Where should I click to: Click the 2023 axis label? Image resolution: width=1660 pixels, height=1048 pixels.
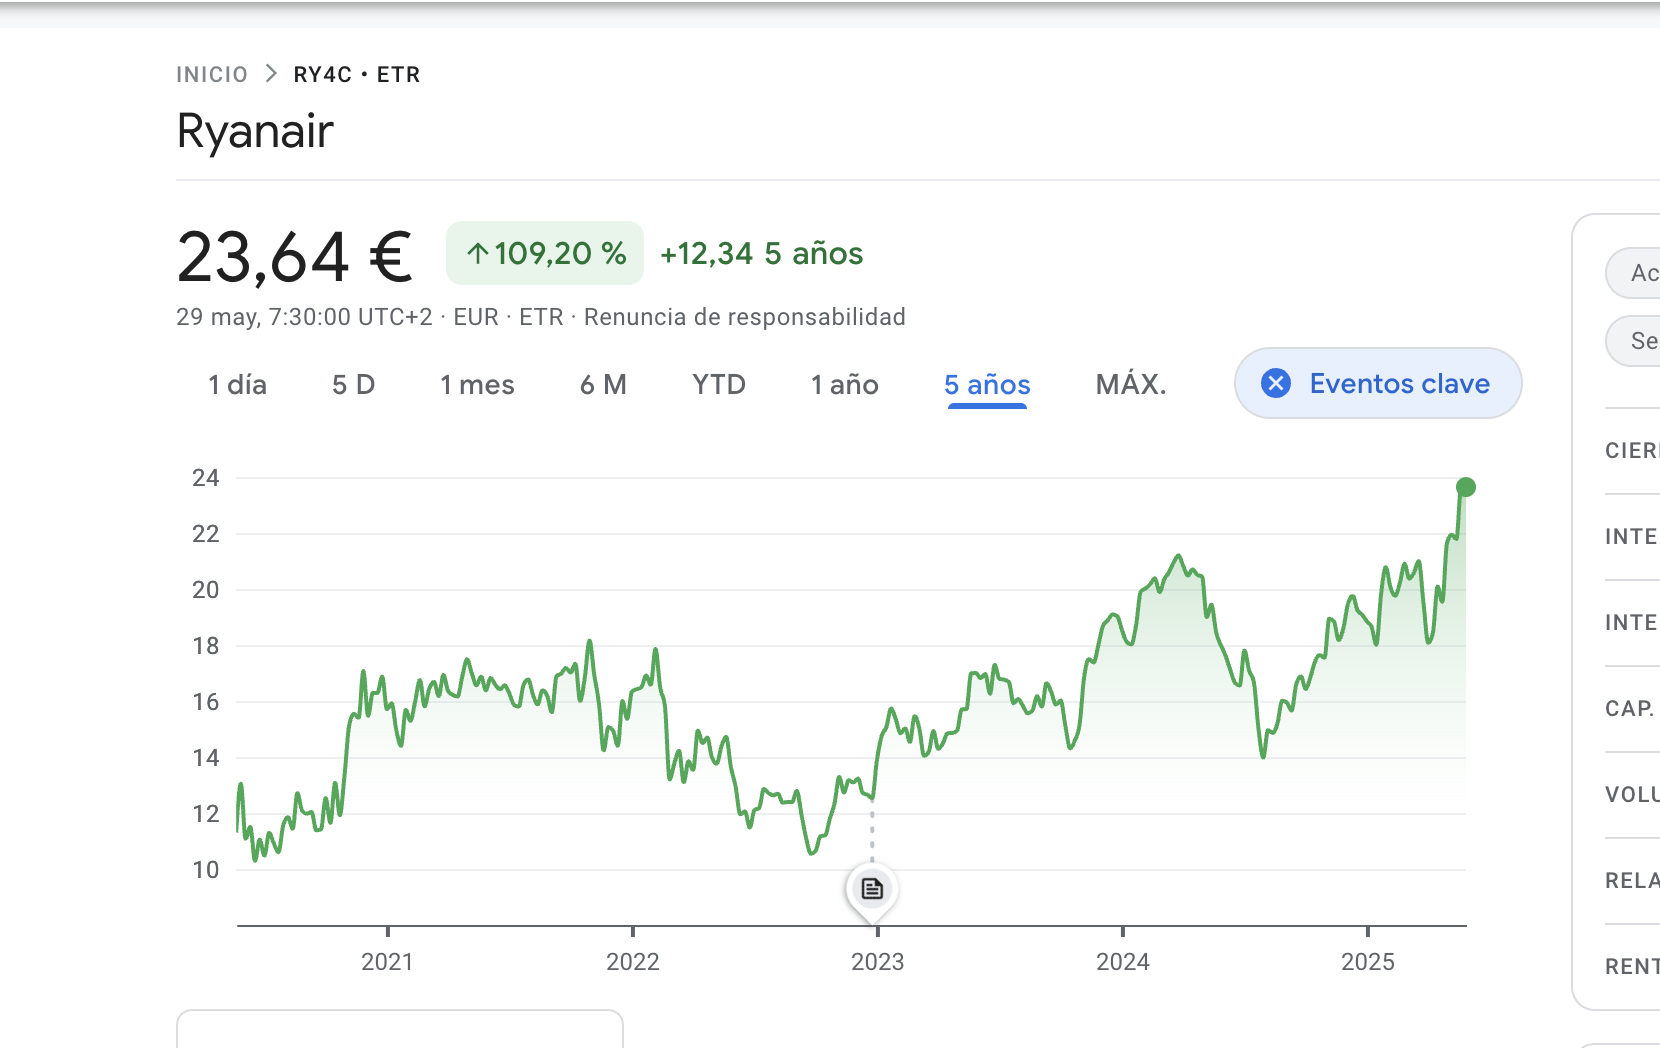click(877, 962)
